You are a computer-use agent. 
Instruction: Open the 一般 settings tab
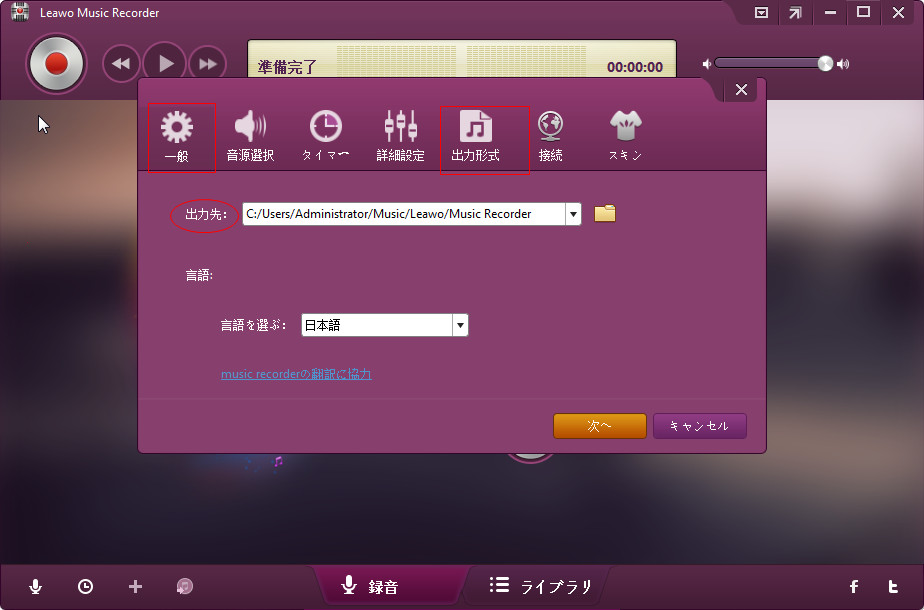tap(176, 137)
